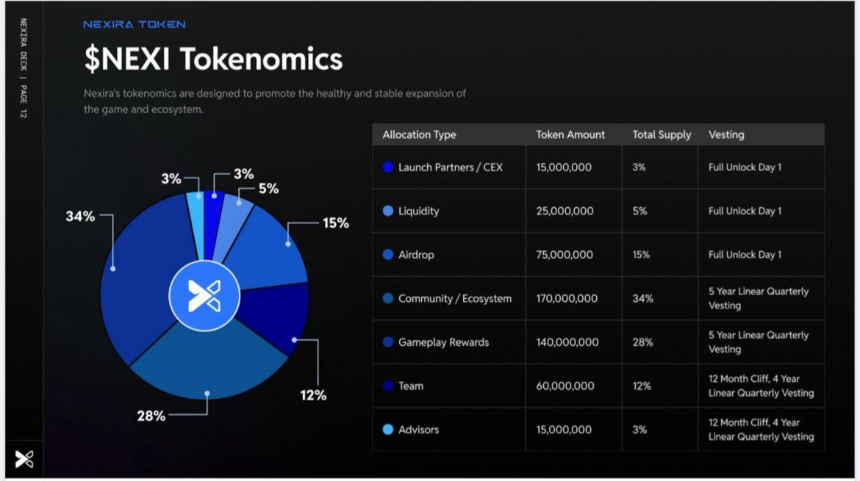Select the 15% pie slice label
860x481 pixels.
(336, 223)
